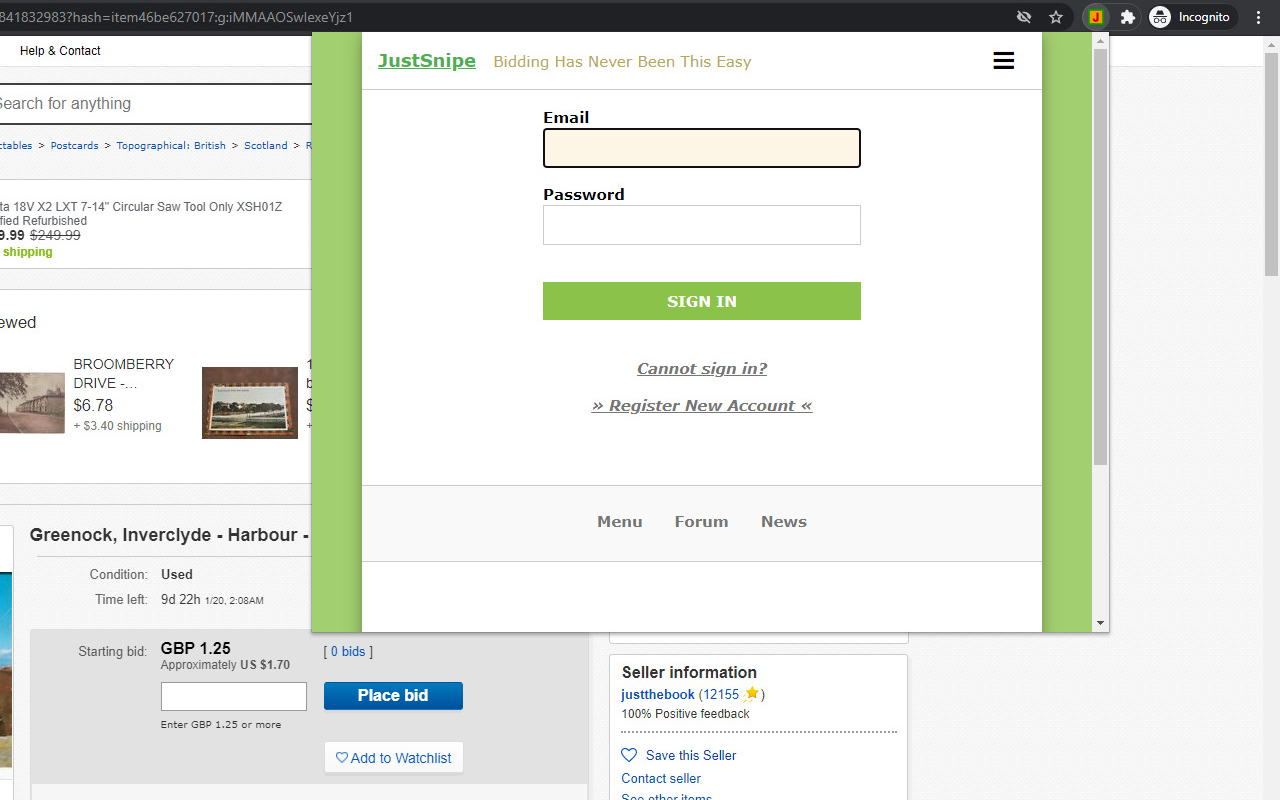Open the Contact seller link
The image size is (1280, 800).
tap(661, 778)
